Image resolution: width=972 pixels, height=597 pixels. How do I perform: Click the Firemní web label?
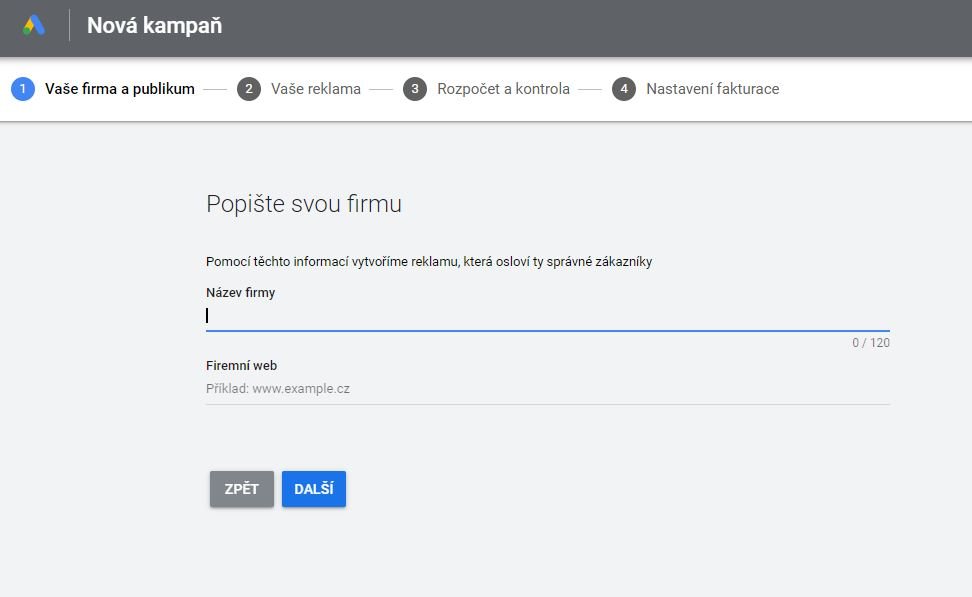pyautogui.click(x=241, y=366)
